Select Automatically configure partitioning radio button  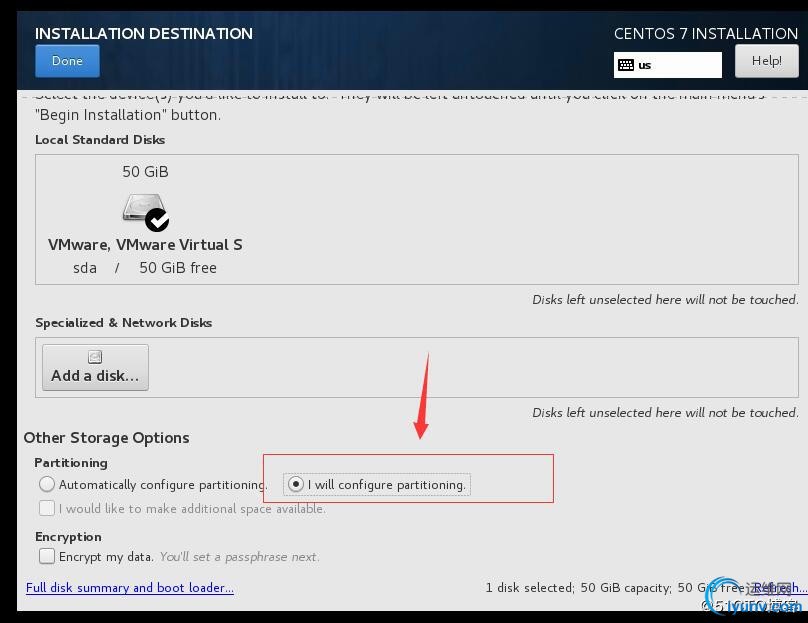tap(46, 484)
